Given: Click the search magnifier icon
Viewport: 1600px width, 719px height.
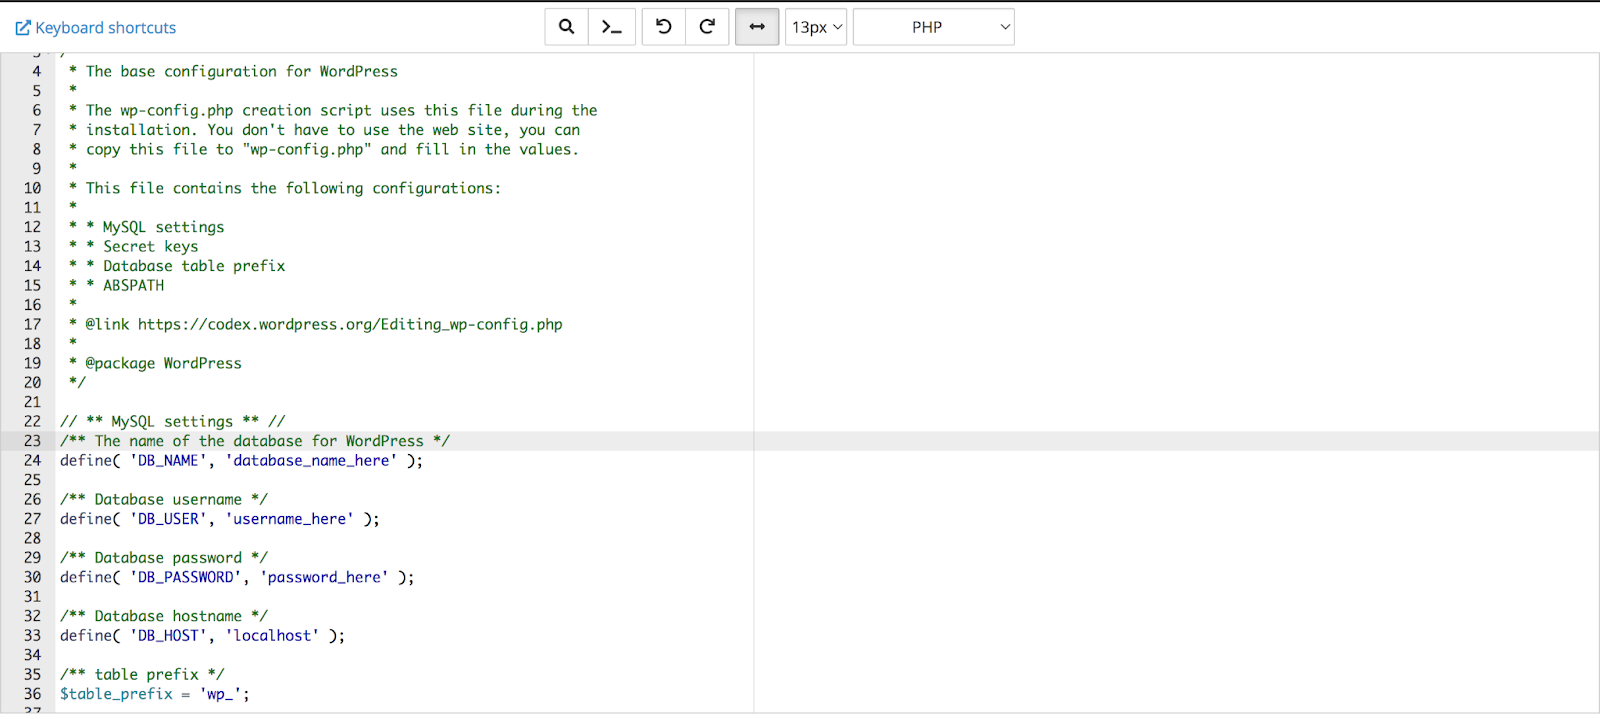Looking at the screenshot, I should click(566, 27).
